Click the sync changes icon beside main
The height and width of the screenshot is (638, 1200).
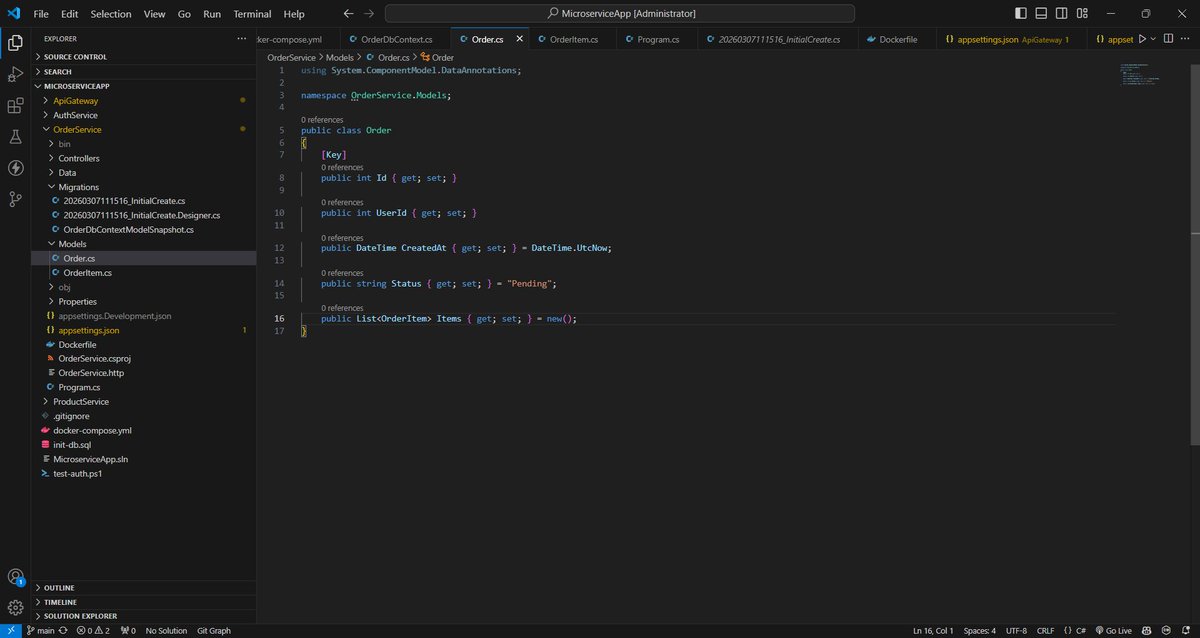[x=65, y=631]
